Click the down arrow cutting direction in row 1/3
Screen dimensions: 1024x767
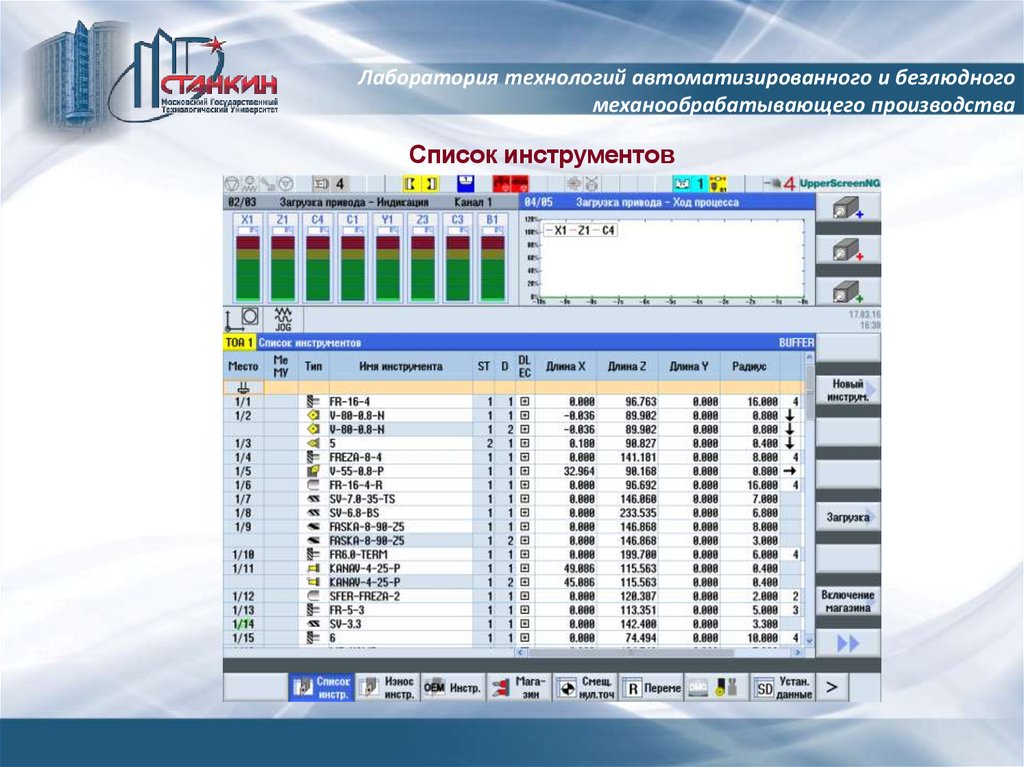tap(790, 444)
